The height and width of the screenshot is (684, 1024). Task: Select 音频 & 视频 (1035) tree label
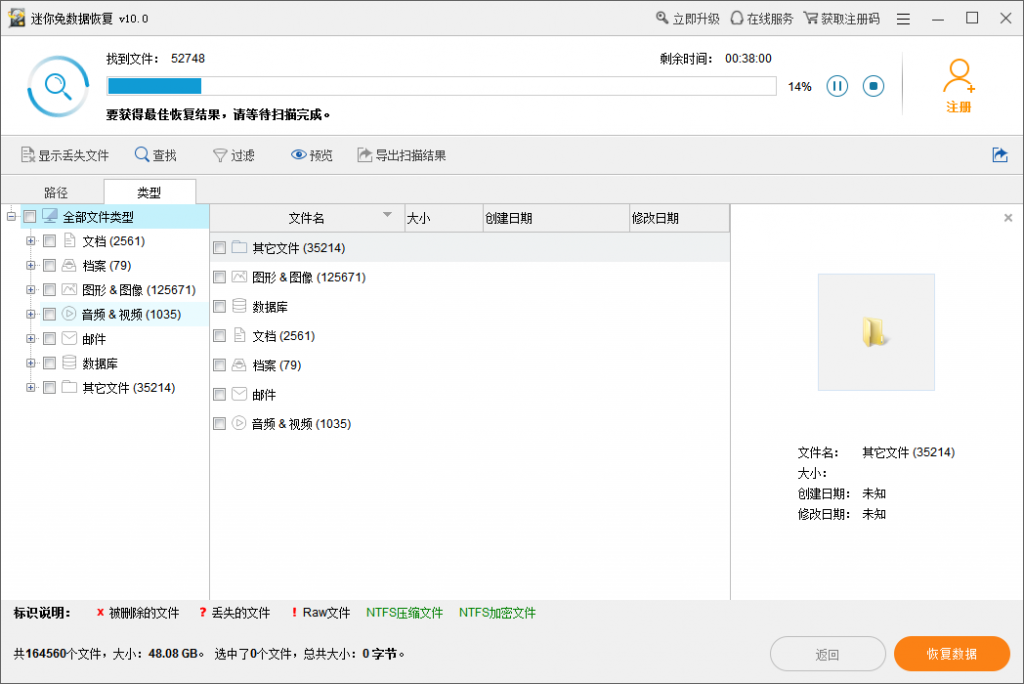(131, 314)
